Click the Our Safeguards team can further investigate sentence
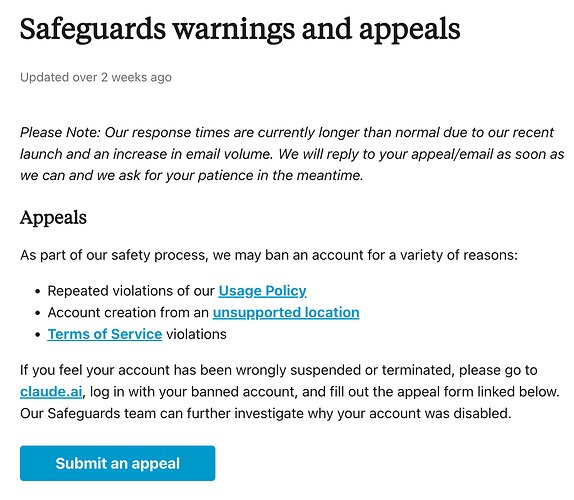 click(266, 413)
